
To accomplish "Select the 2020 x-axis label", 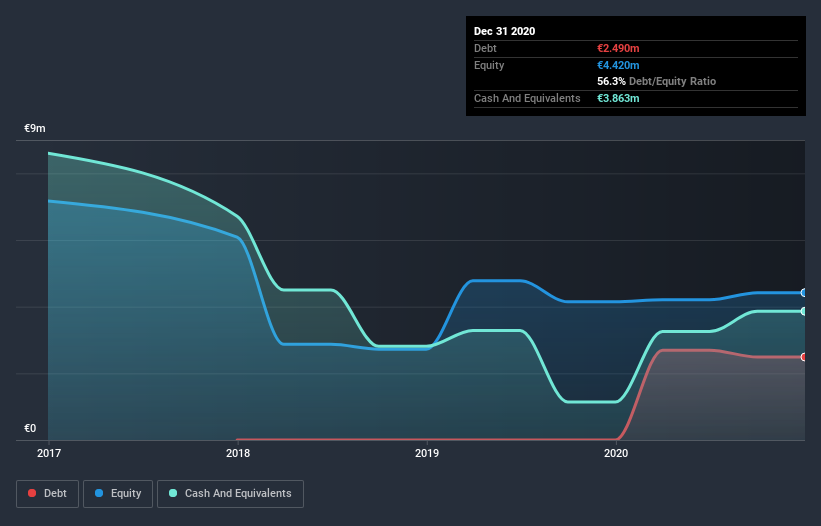I will tap(616, 453).
